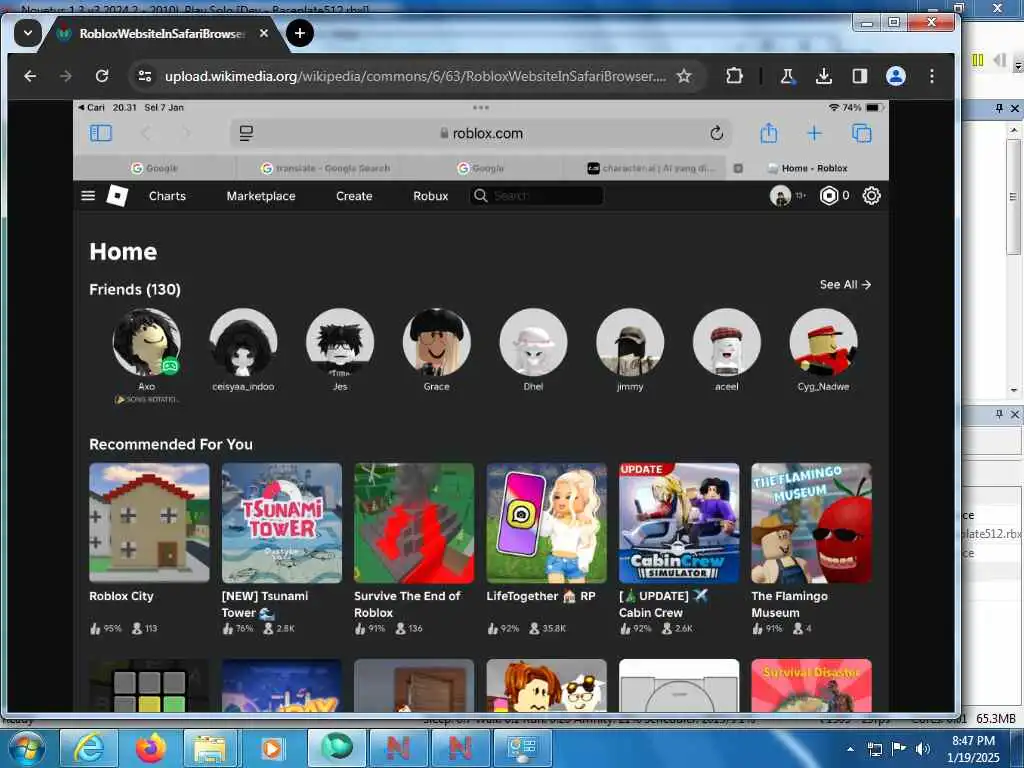Click the Chrome address bar URL

415,76
